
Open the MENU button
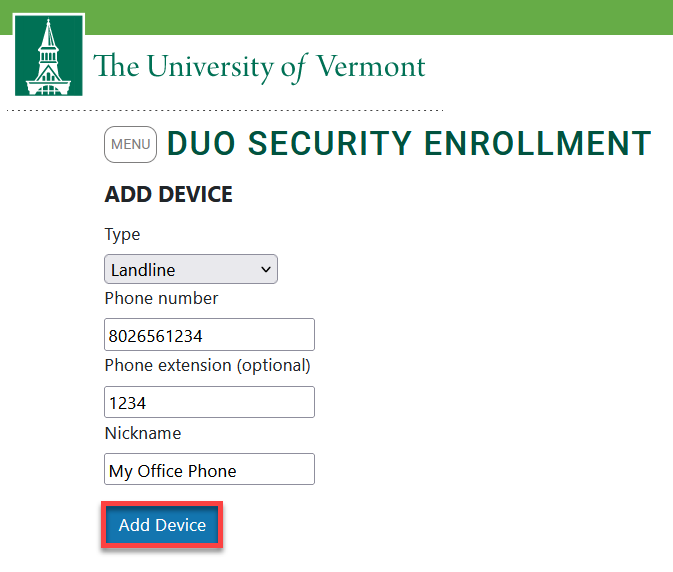click(x=130, y=144)
